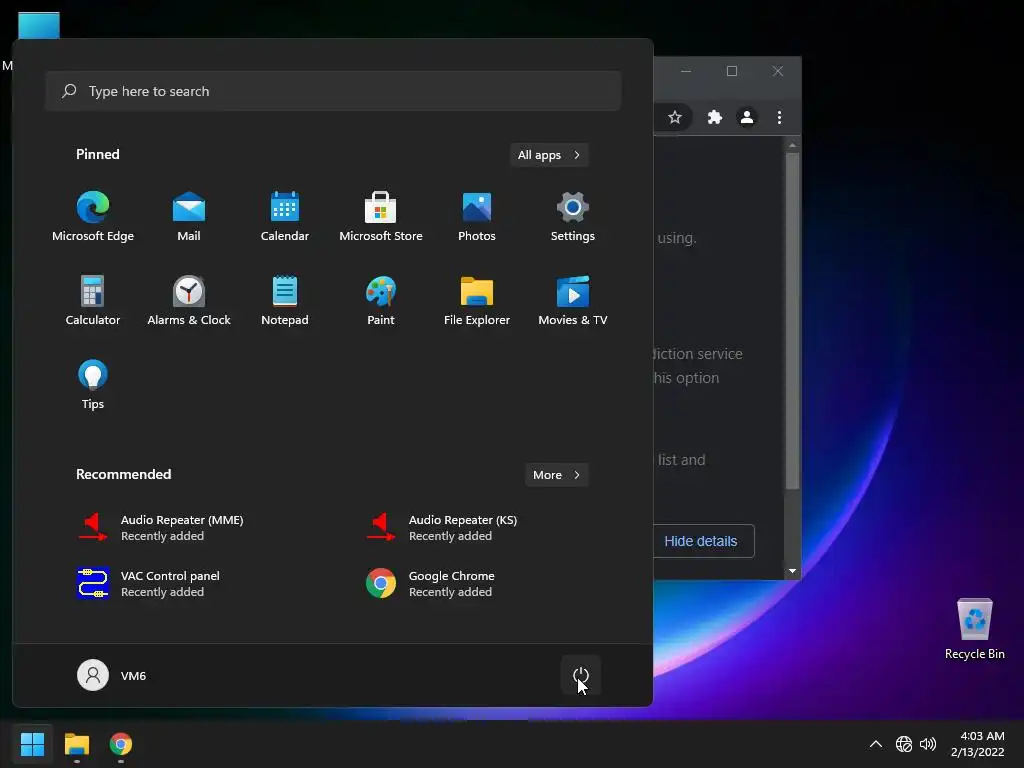Screen dimensions: 1024x768
Task: Click Chrome scrollbar down arrow
Action: click(792, 571)
